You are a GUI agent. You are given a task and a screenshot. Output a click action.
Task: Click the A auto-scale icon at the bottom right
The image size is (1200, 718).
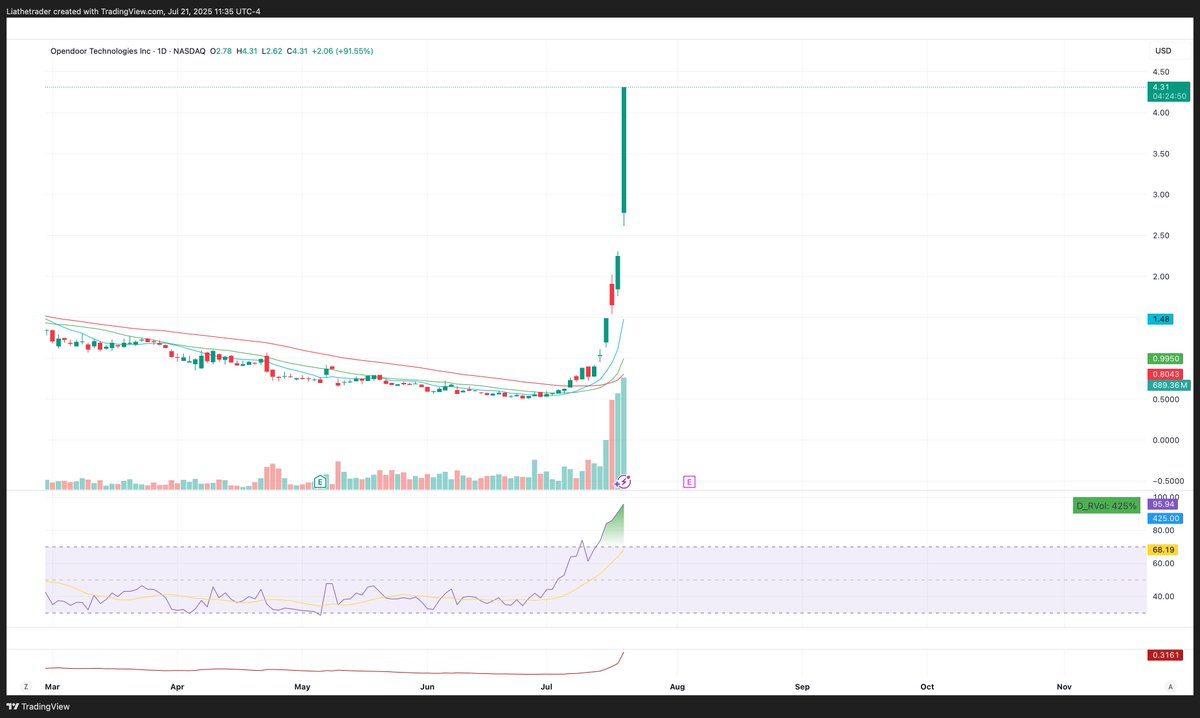1169,687
